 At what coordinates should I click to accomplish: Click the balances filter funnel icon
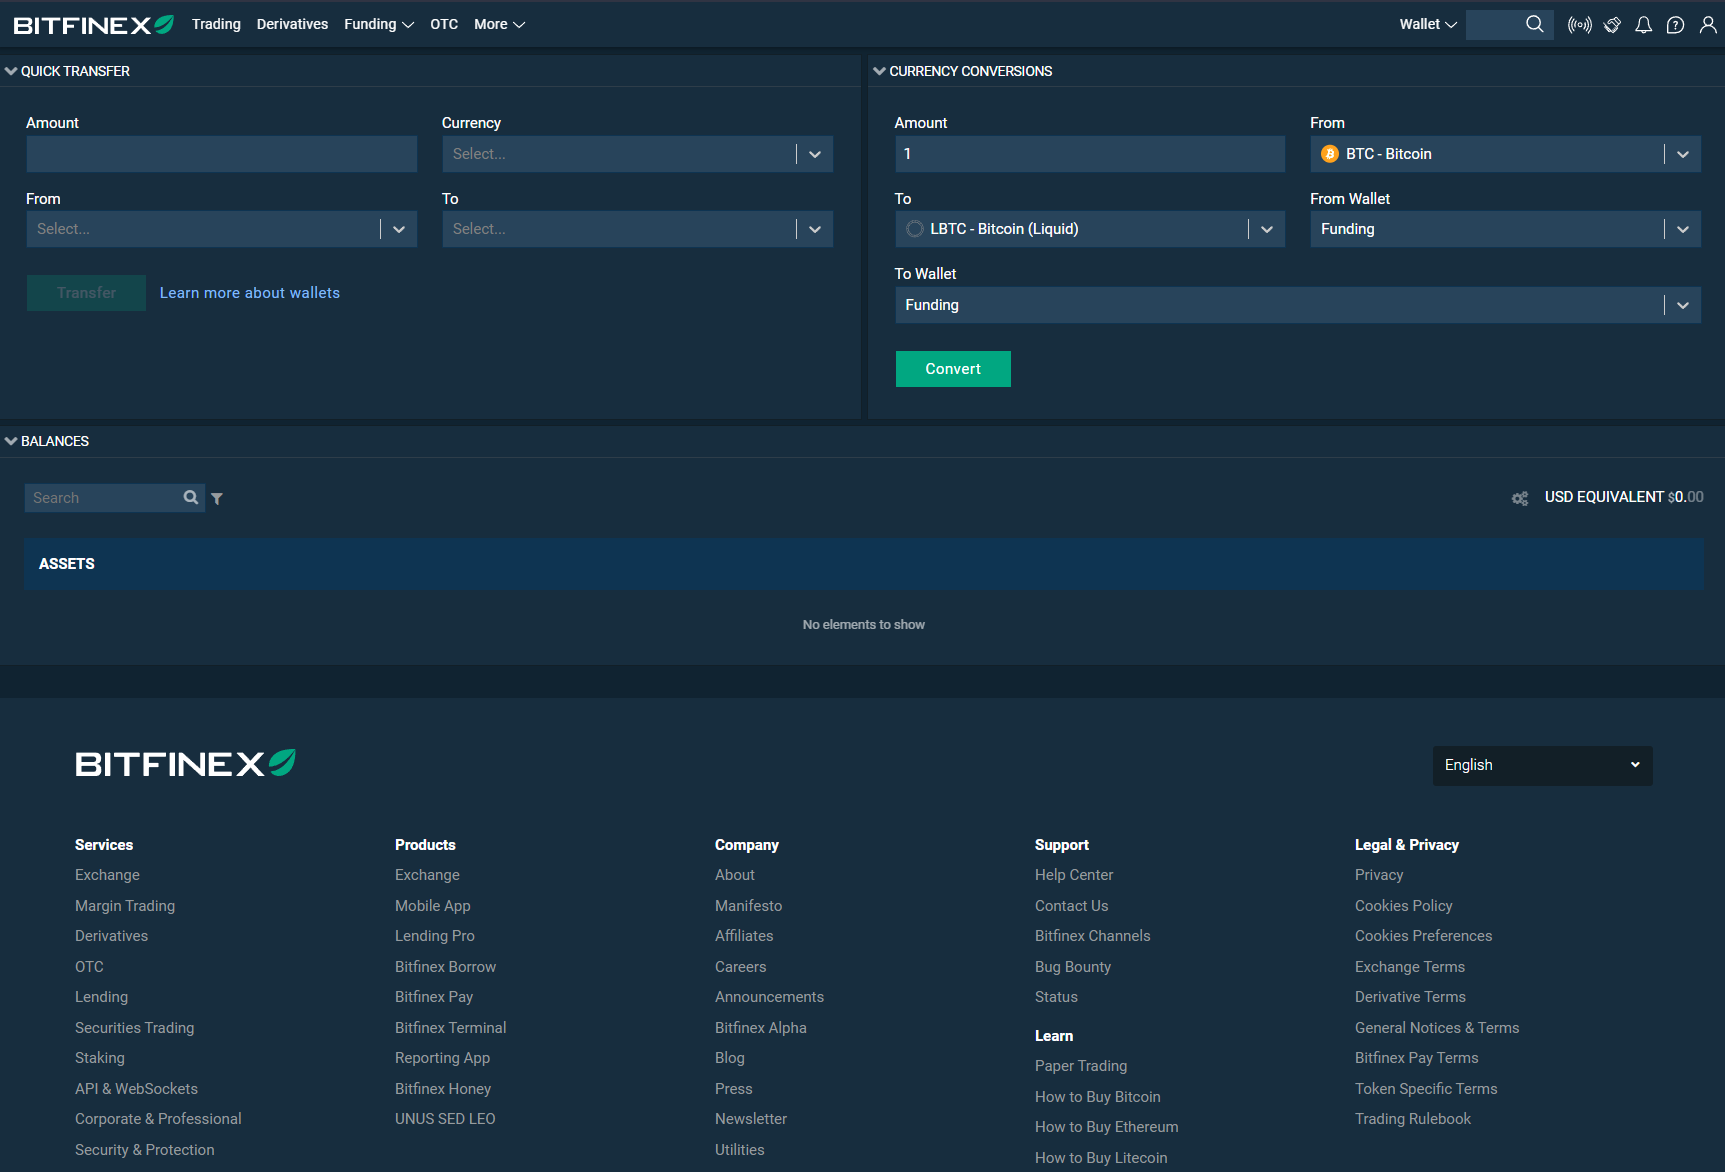(x=217, y=499)
